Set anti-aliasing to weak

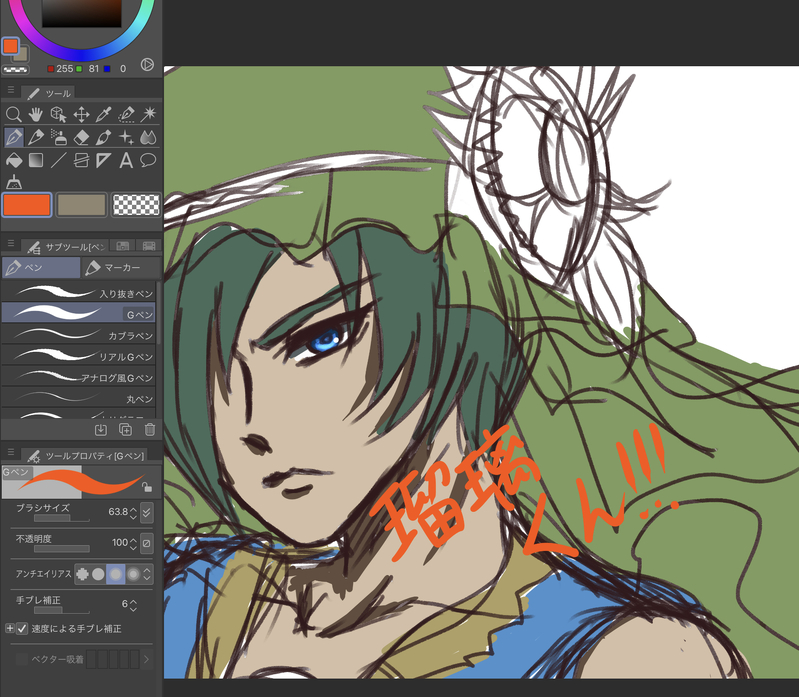click(98, 574)
